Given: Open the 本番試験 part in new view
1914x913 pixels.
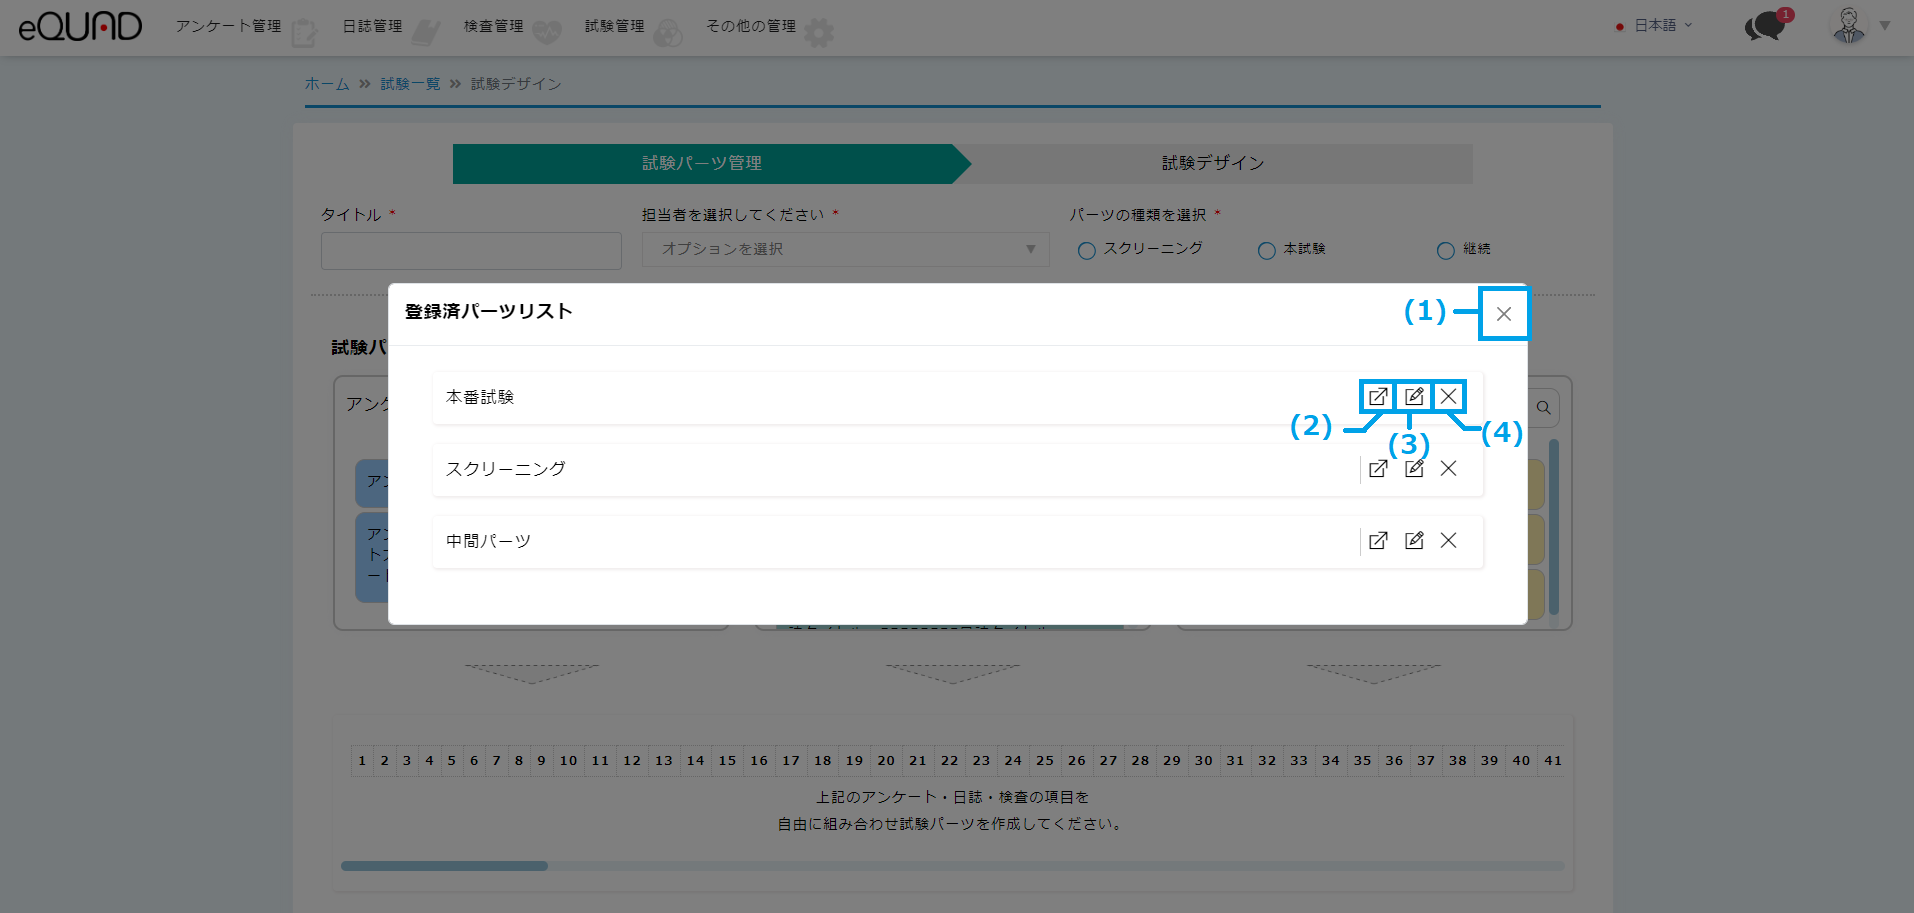Looking at the screenshot, I should point(1378,397).
